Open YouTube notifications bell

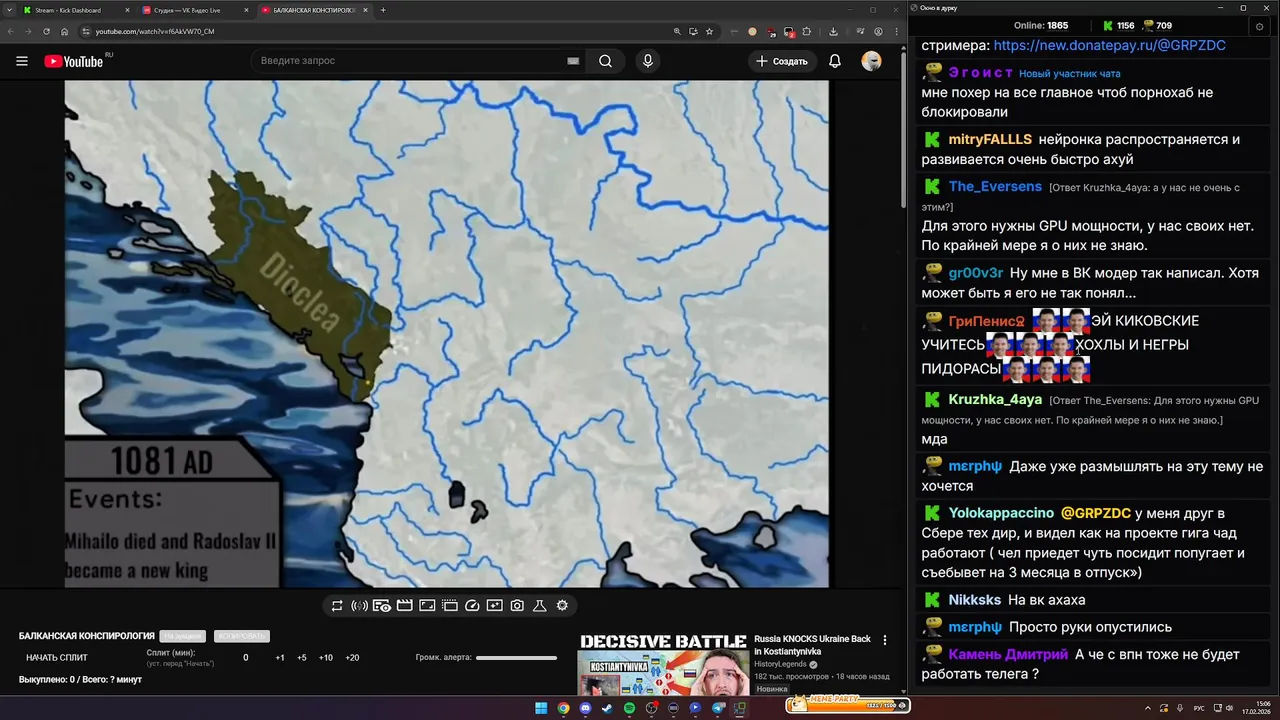(x=835, y=61)
